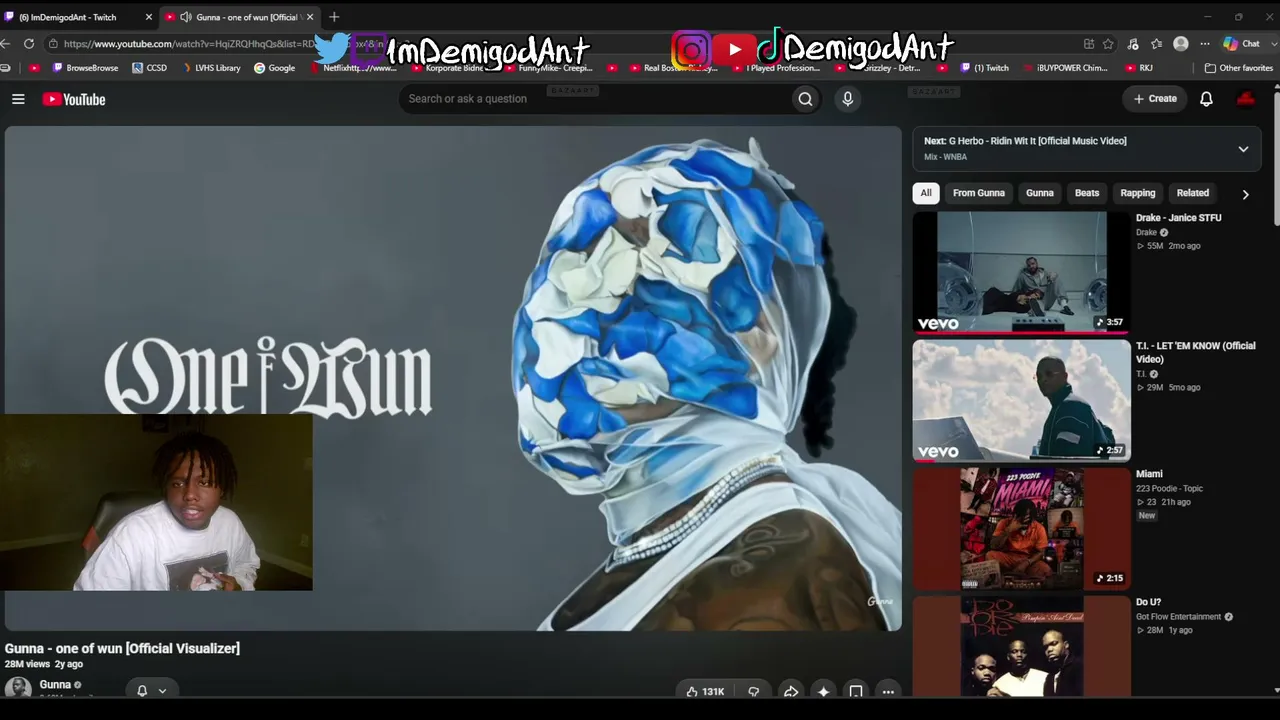Select the Beats filter chip
The width and height of the screenshot is (1280, 720).
(1087, 193)
